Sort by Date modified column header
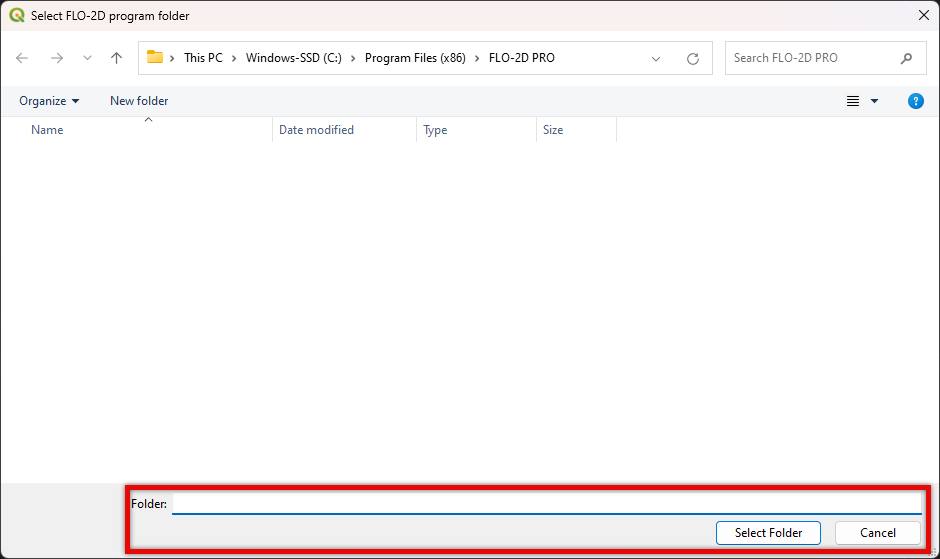Image resolution: width=940 pixels, height=559 pixels. tap(316, 130)
